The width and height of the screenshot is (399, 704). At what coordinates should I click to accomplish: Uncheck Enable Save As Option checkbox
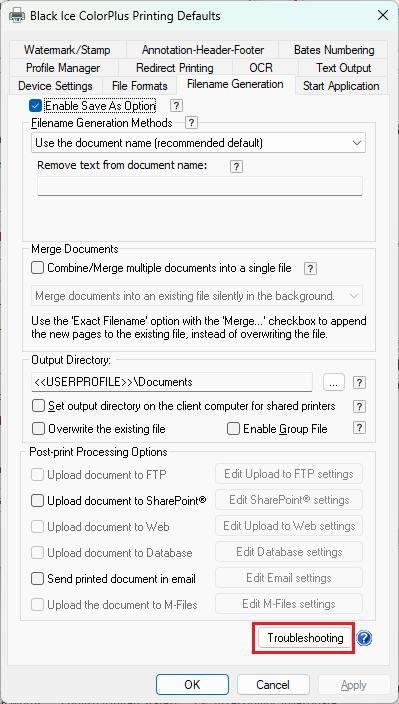(35, 106)
